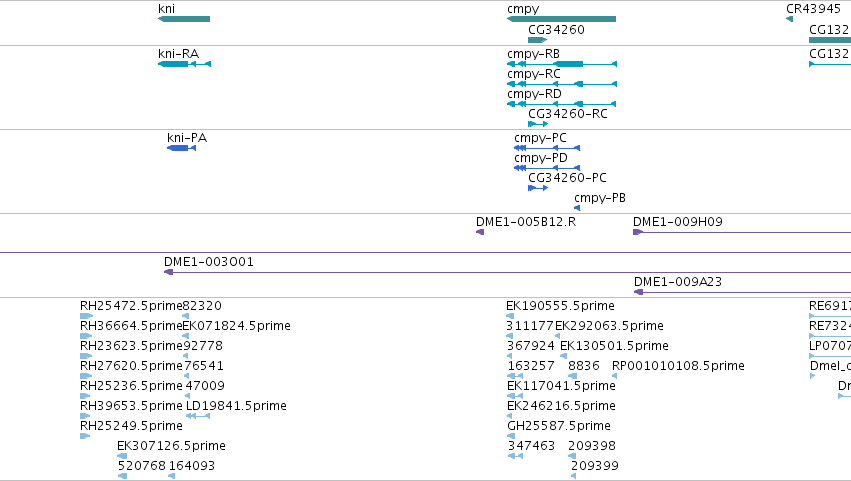Select the cmpy-PC protein feature
Viewport: 851px width, 481px height.
point(547,148)
